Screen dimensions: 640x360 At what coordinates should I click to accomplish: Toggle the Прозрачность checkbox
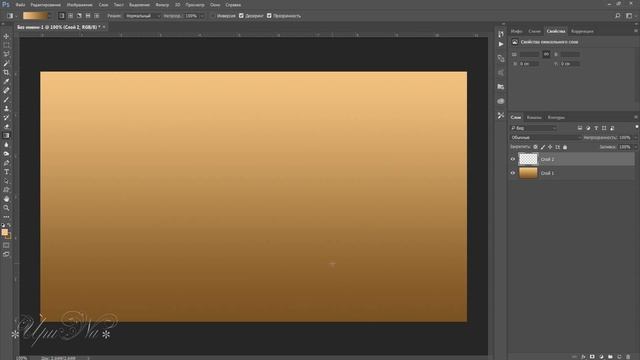[x=269, y=16]
